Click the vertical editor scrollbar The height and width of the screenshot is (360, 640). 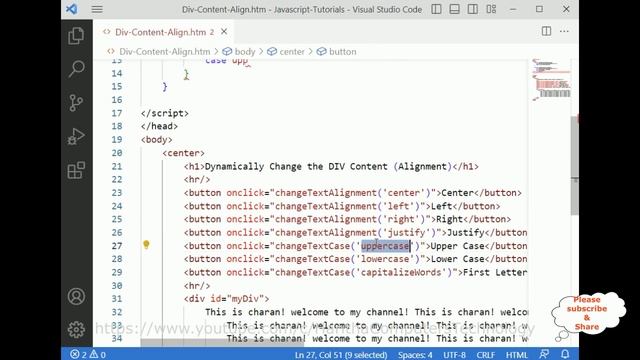pyautogui.click(x=575, y=165)
